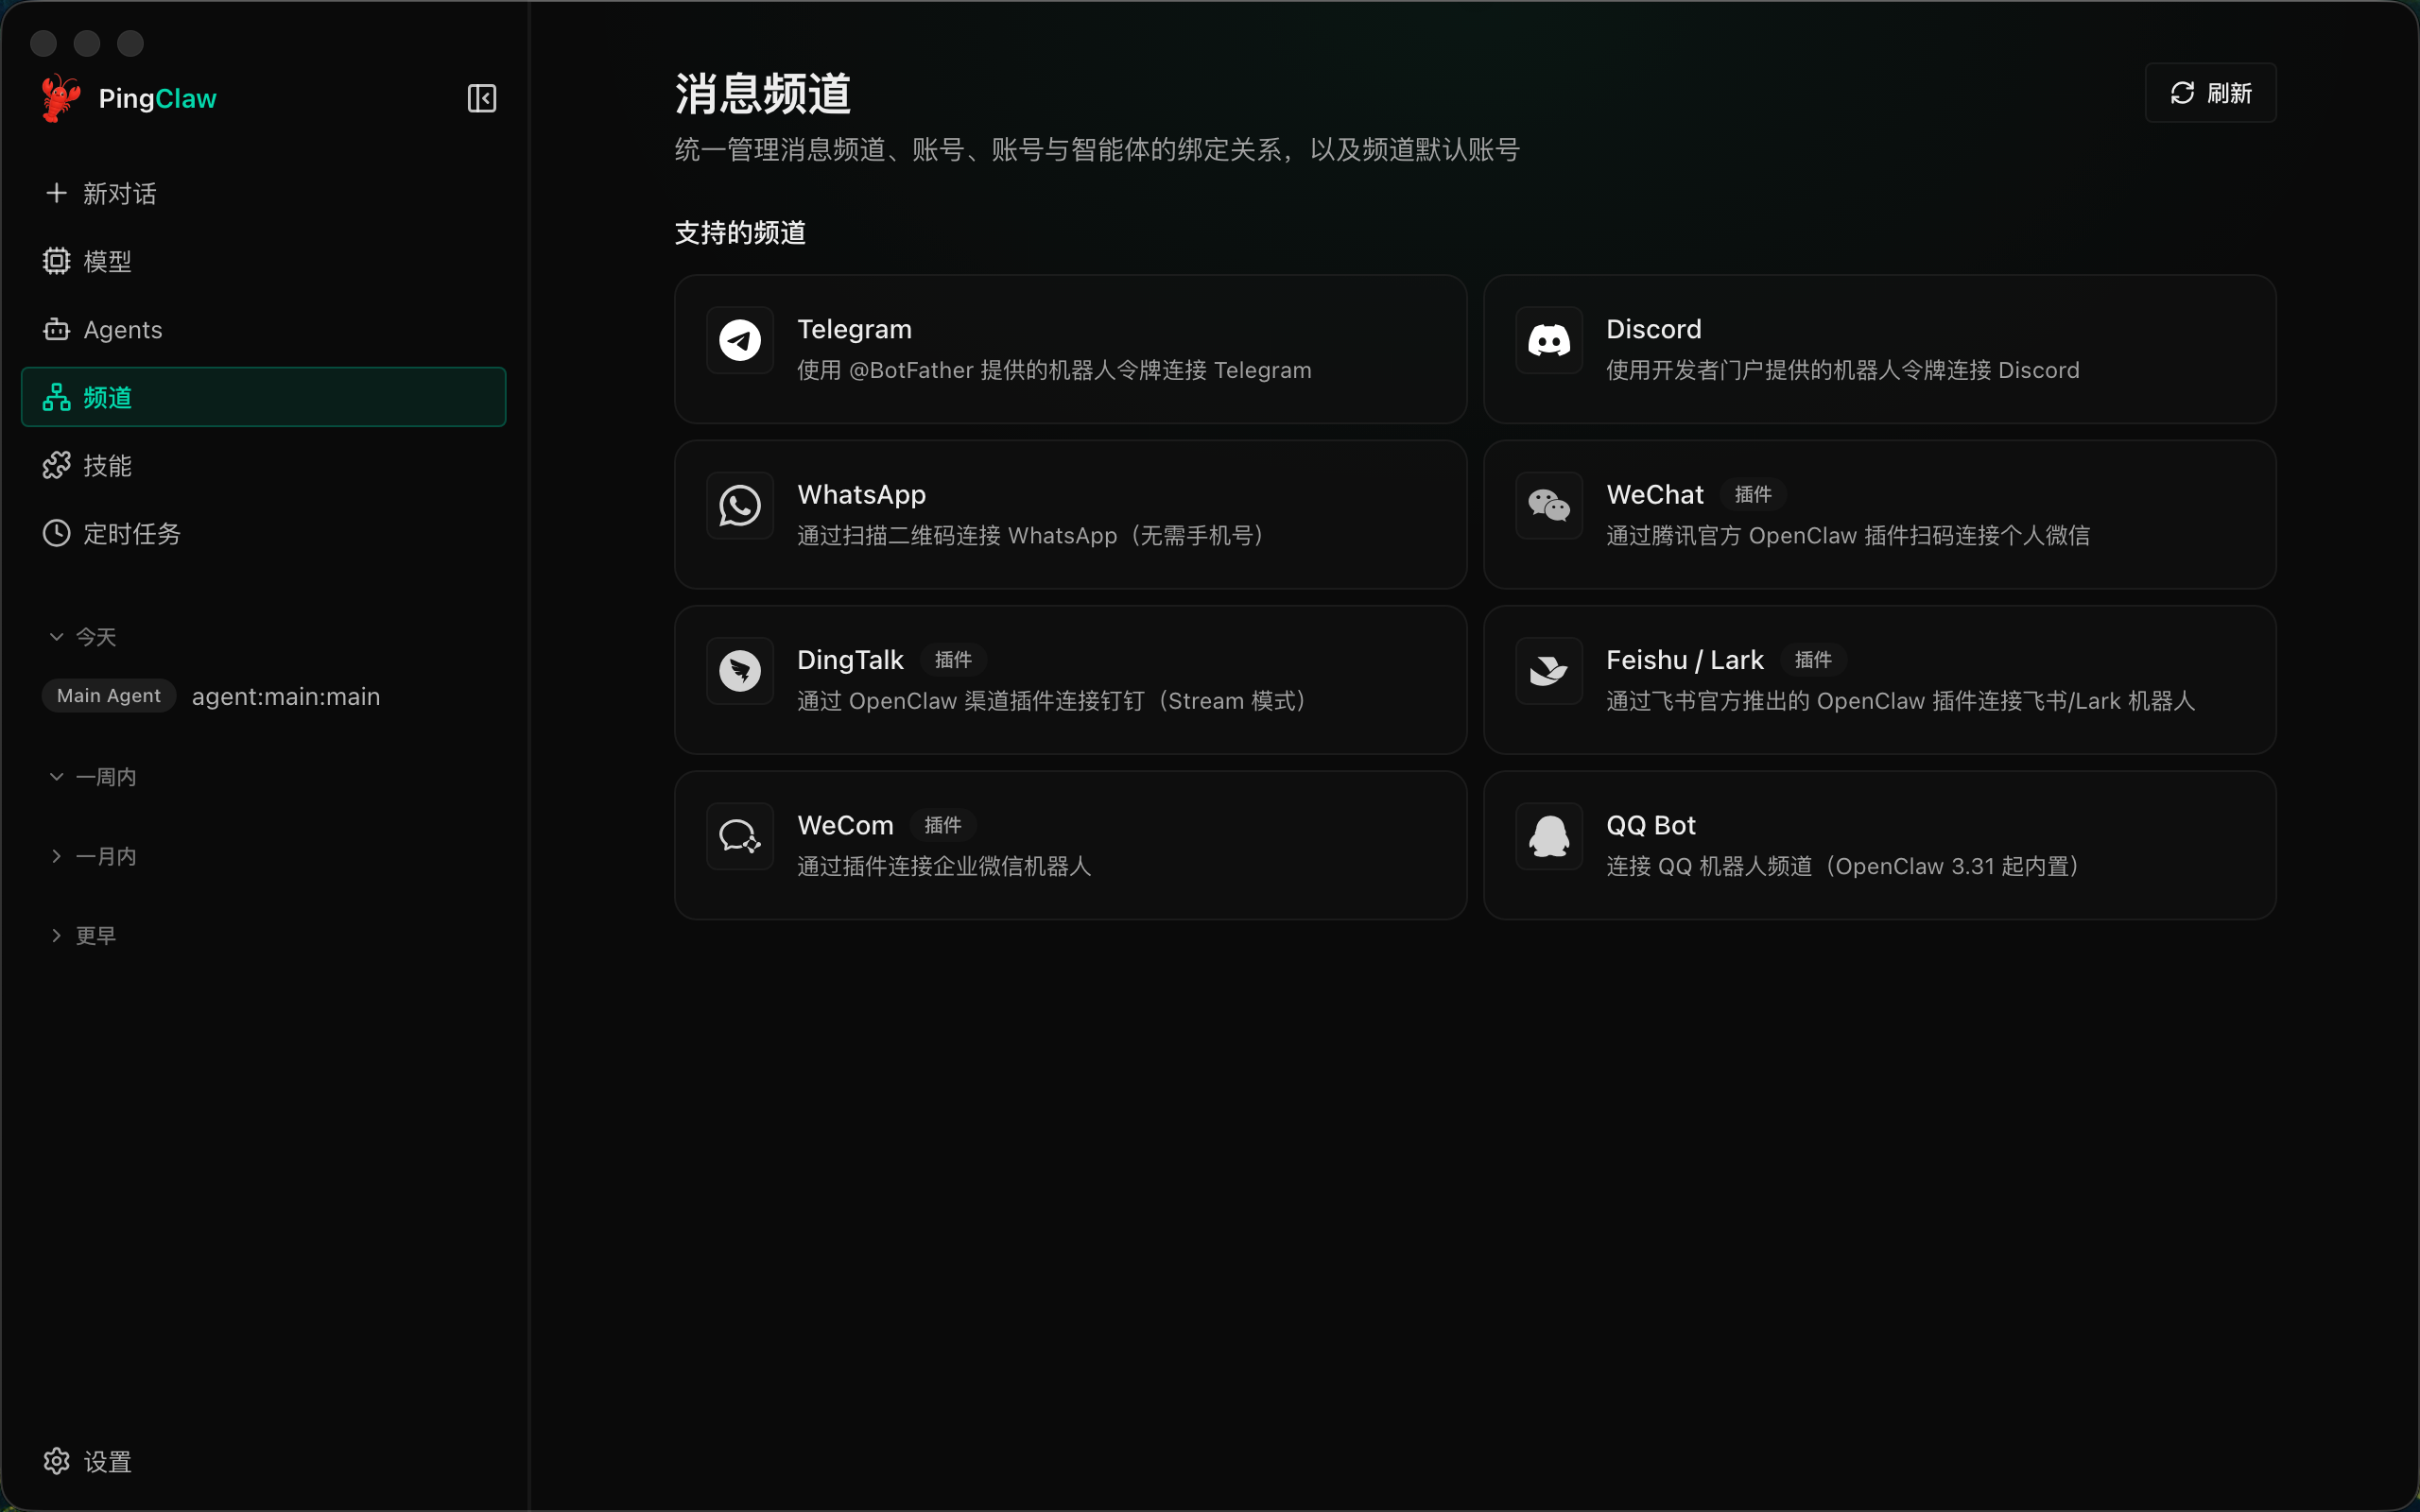Viewport: 2420px width, 1512px height.
Task: Click the Telegram channel icon
Action: 740,340
